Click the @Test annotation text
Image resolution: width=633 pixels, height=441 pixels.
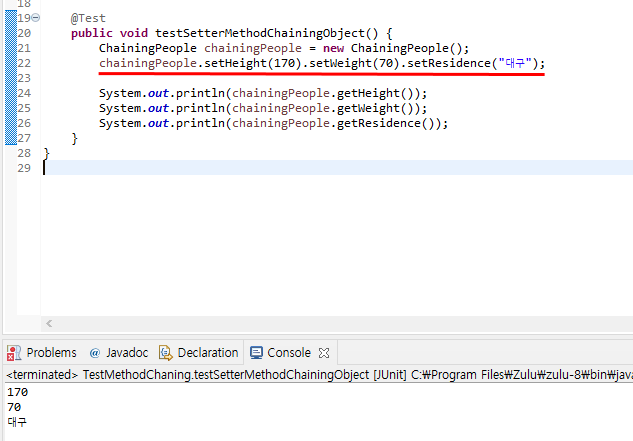[88, 18]
